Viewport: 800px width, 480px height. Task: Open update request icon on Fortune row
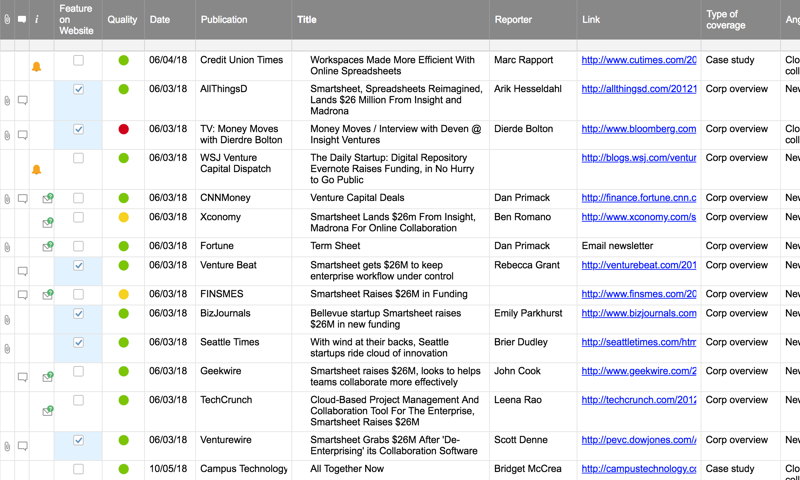coord(47,247)
